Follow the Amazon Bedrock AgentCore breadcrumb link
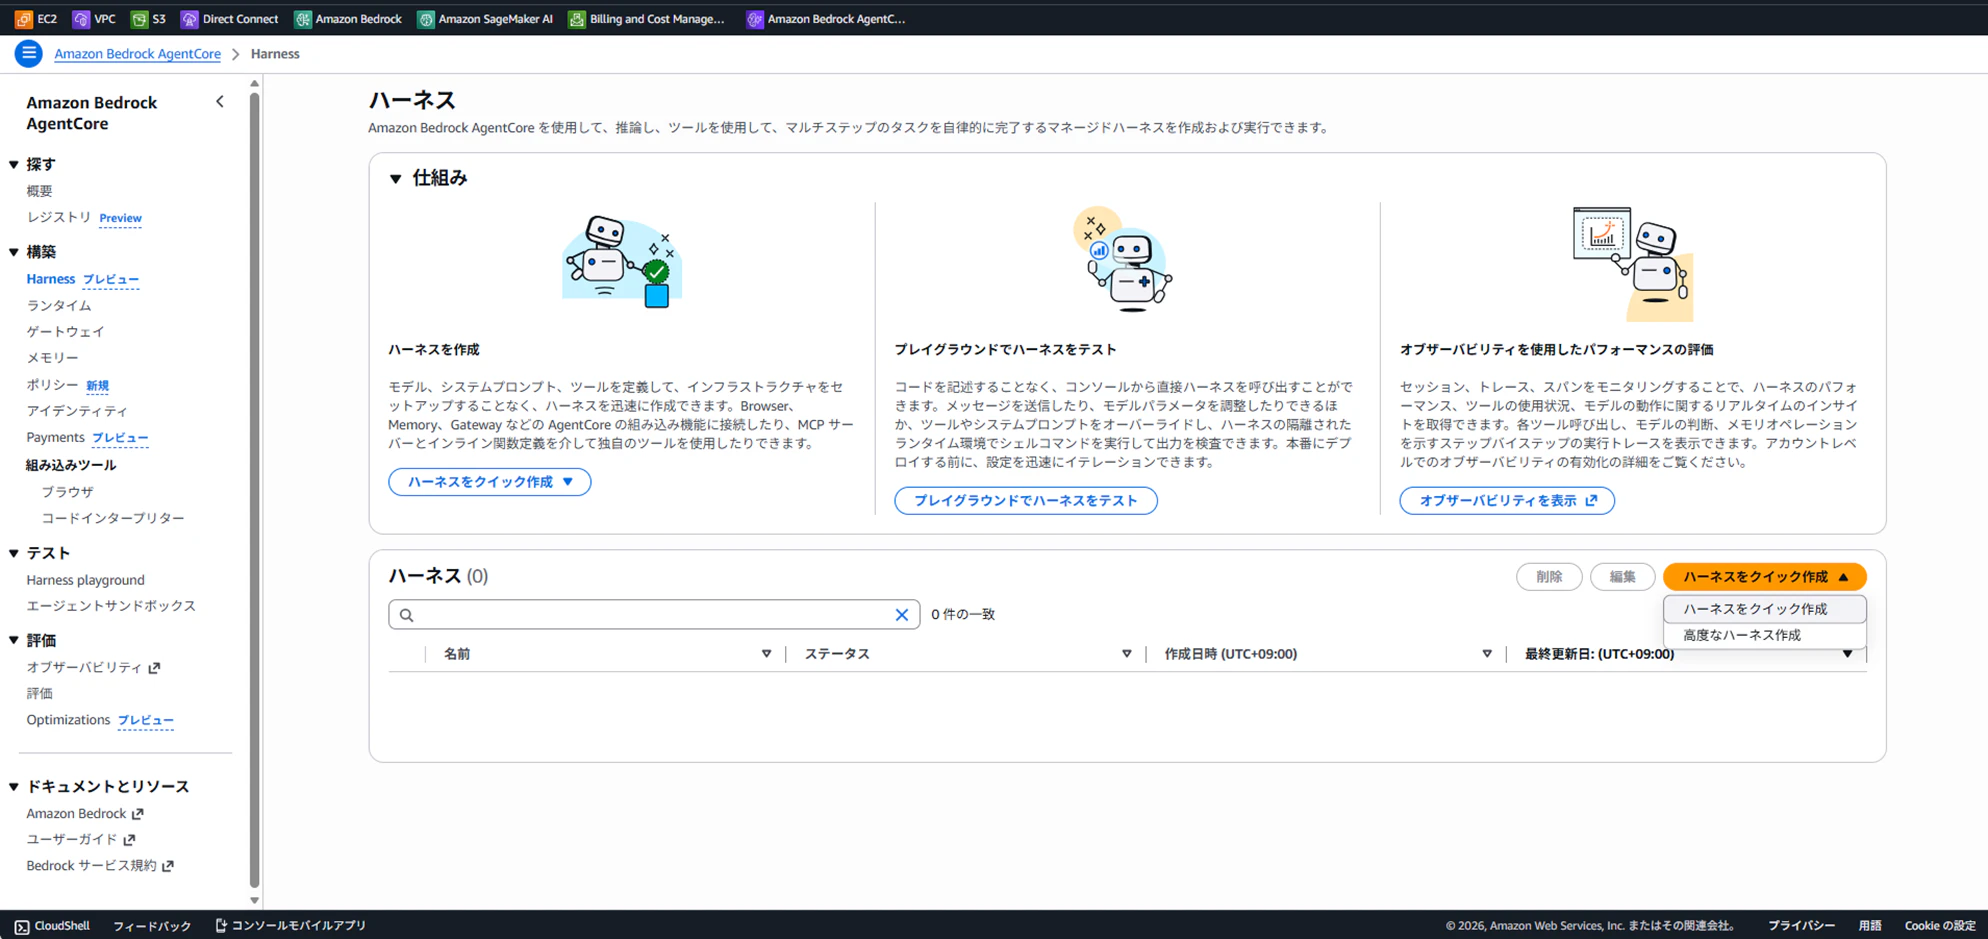1988x939 pixels. 138,54
